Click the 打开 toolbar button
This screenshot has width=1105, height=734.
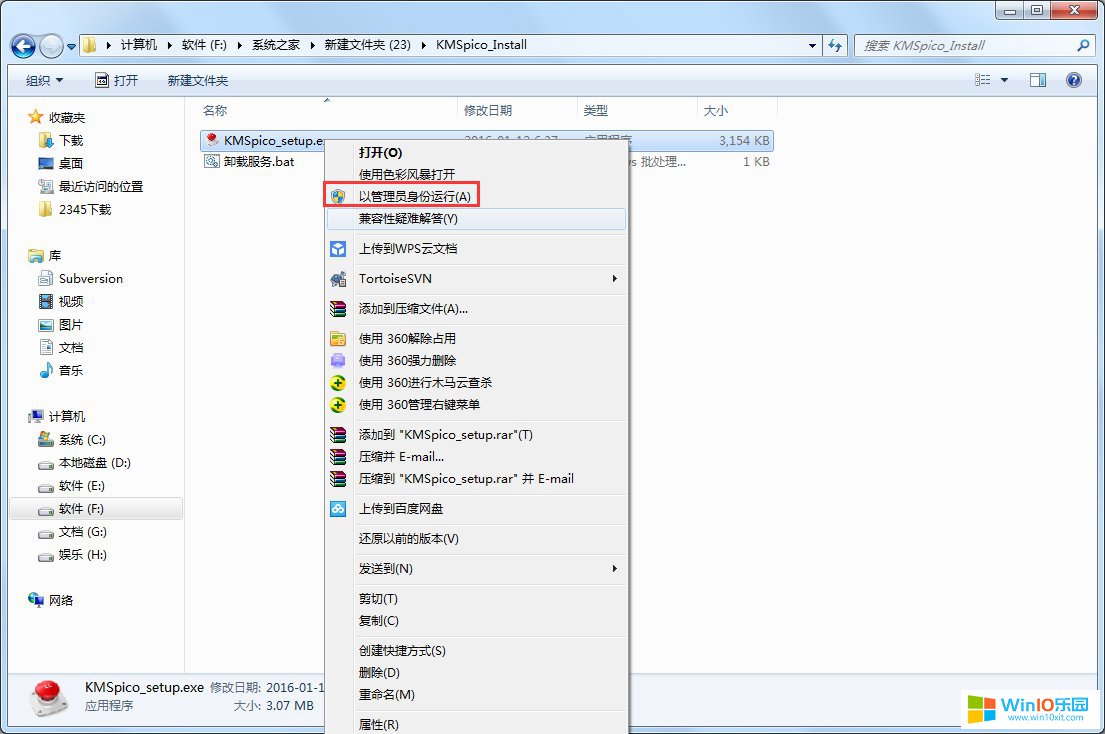coord(117,80)
